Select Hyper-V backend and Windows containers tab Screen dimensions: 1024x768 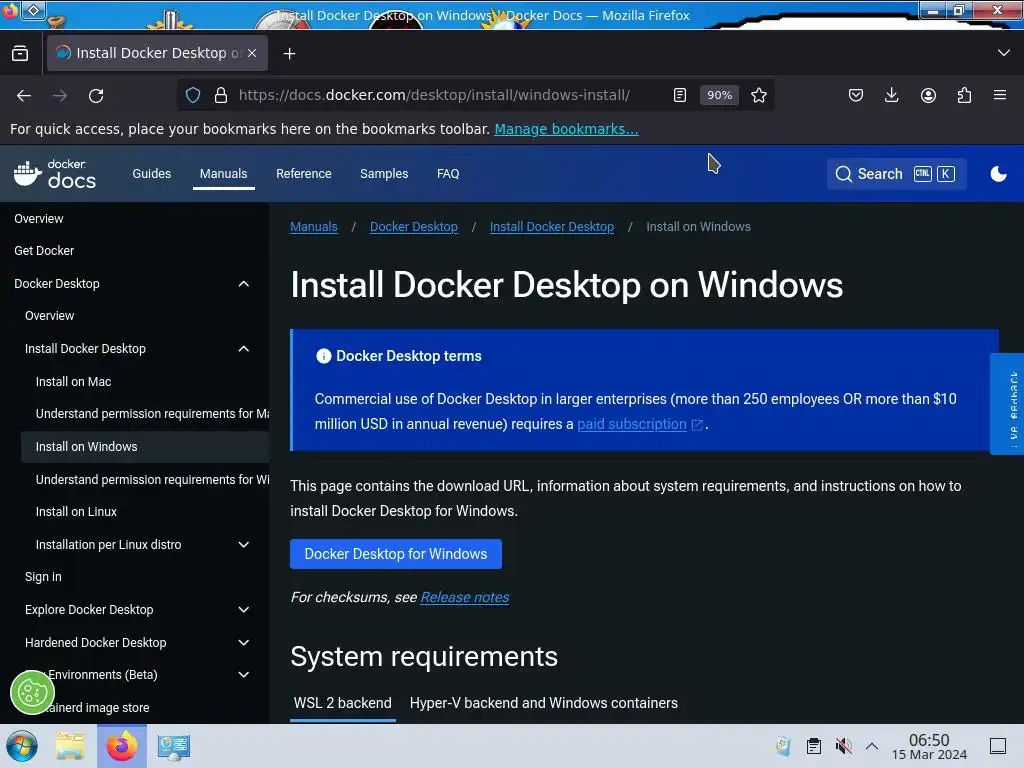point(543,703)
